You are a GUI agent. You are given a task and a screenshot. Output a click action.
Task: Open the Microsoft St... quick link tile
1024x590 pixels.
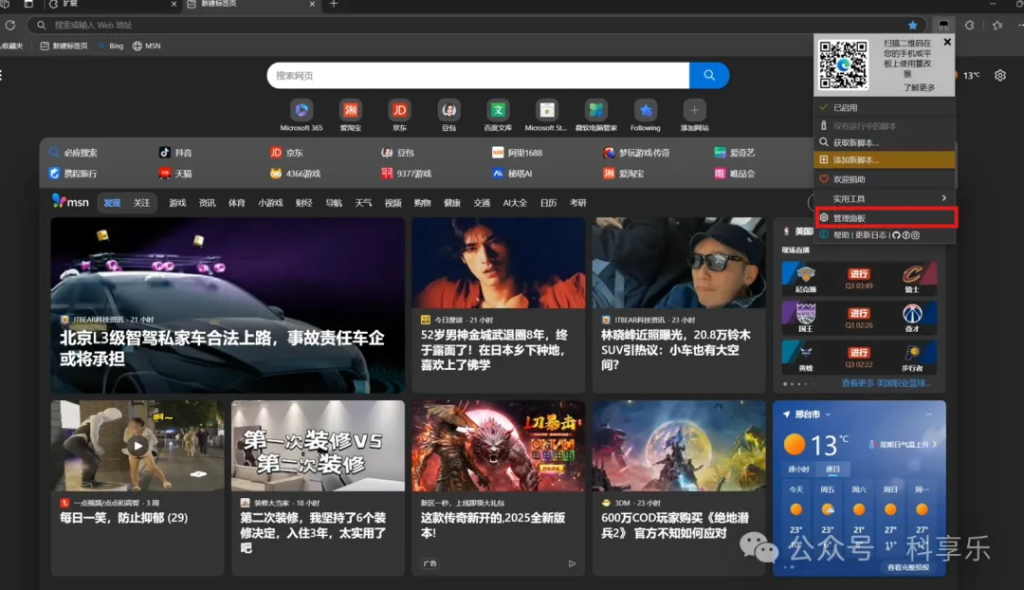pos(546,116)
